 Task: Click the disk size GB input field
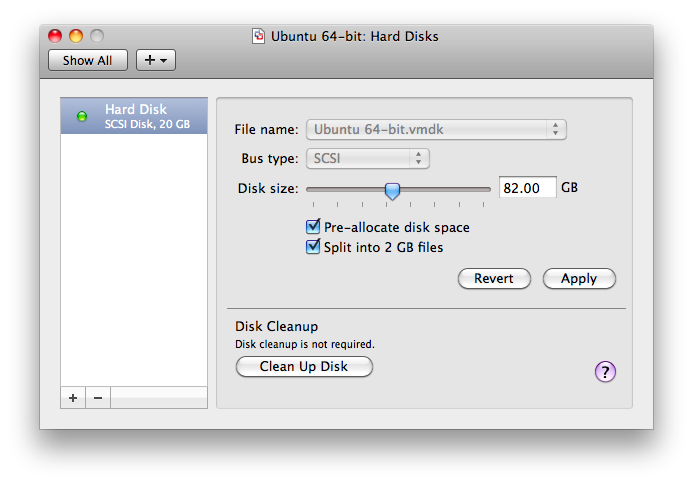(x=527, y=188)
